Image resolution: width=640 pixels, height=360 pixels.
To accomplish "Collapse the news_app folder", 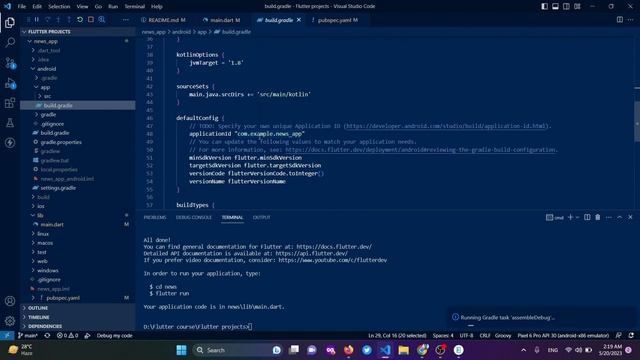I will coord(78,41).
